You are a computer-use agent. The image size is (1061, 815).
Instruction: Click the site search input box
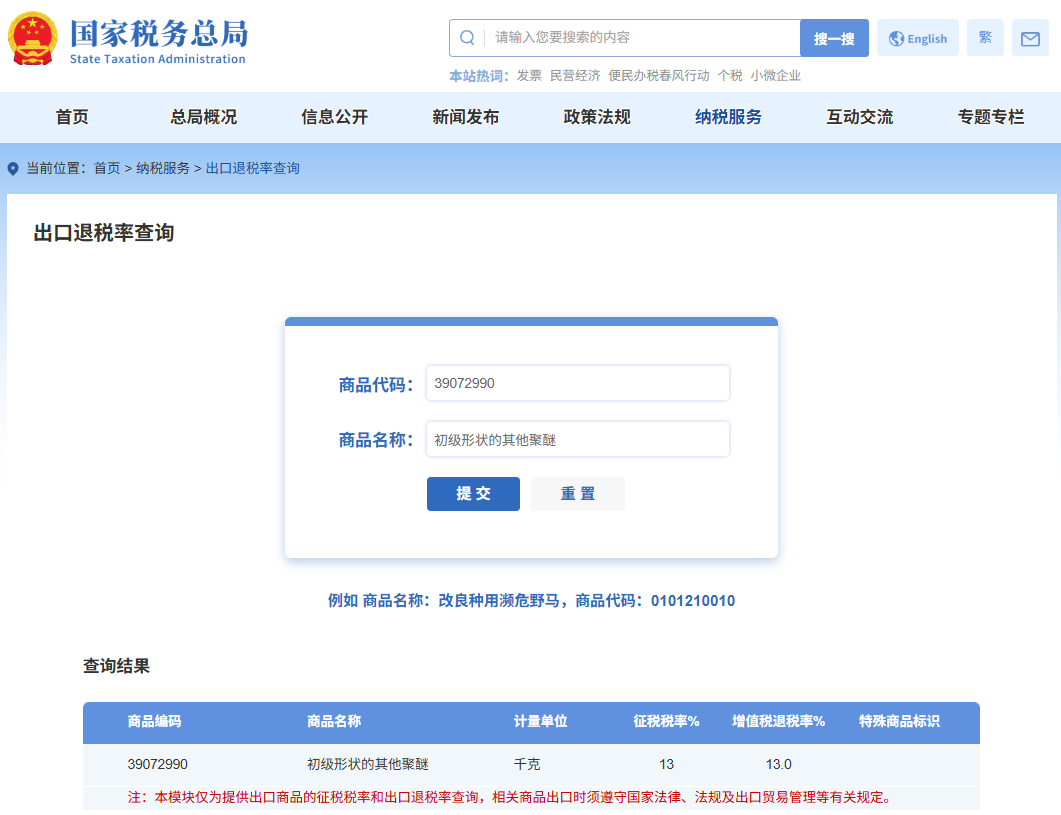[640, 38]
